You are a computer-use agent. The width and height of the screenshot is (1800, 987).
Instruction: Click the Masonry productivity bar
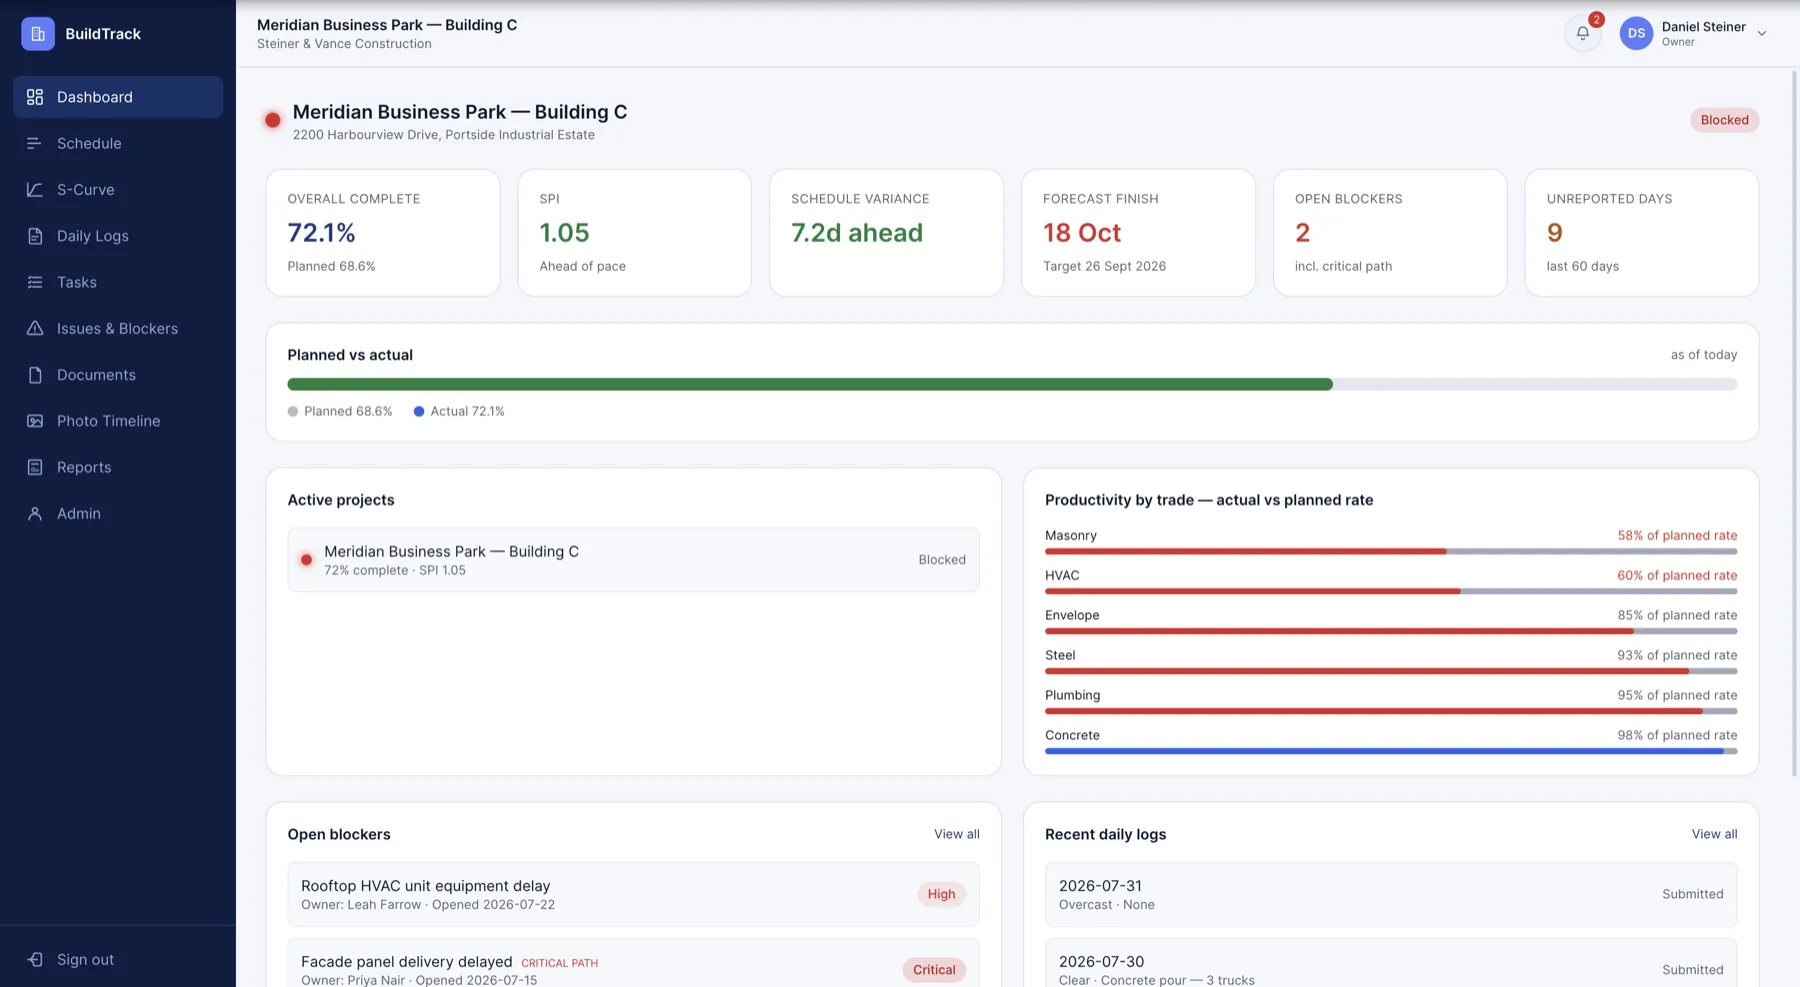tap(1391, 551)
